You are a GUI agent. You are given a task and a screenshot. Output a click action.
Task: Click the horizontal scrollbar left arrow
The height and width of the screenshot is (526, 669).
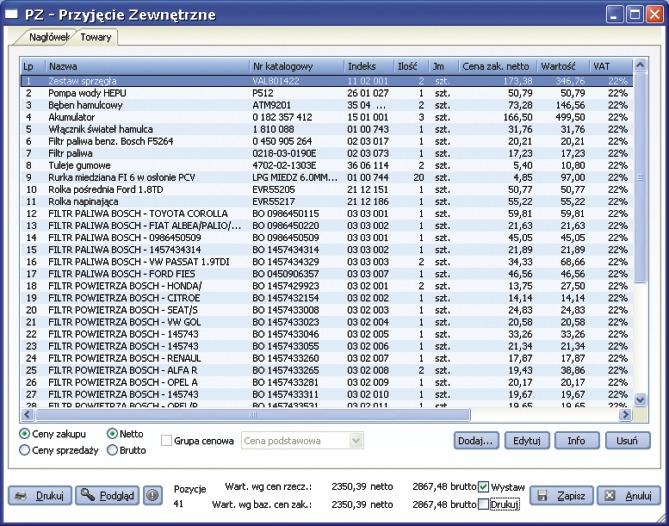coord(27,414)
